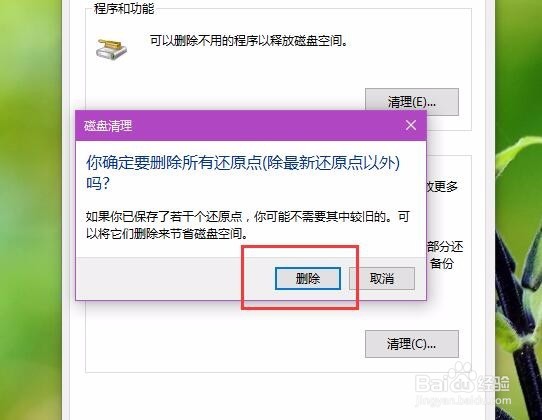
Task: Click the partially hidden 放更多 text
Action: point(442,187)
